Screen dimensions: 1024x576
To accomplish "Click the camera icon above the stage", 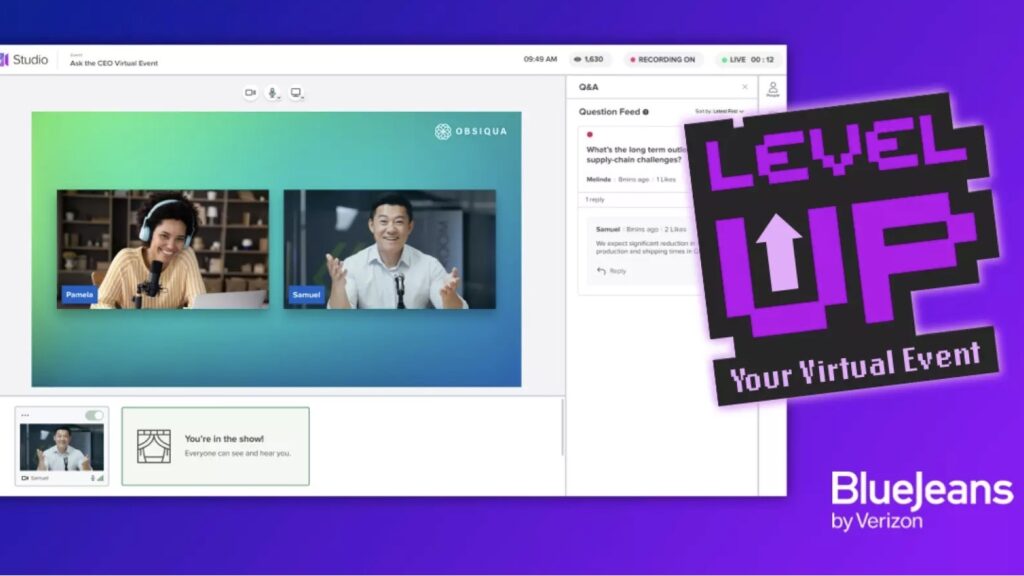I will pyautogui.click(x=250, y=92).
